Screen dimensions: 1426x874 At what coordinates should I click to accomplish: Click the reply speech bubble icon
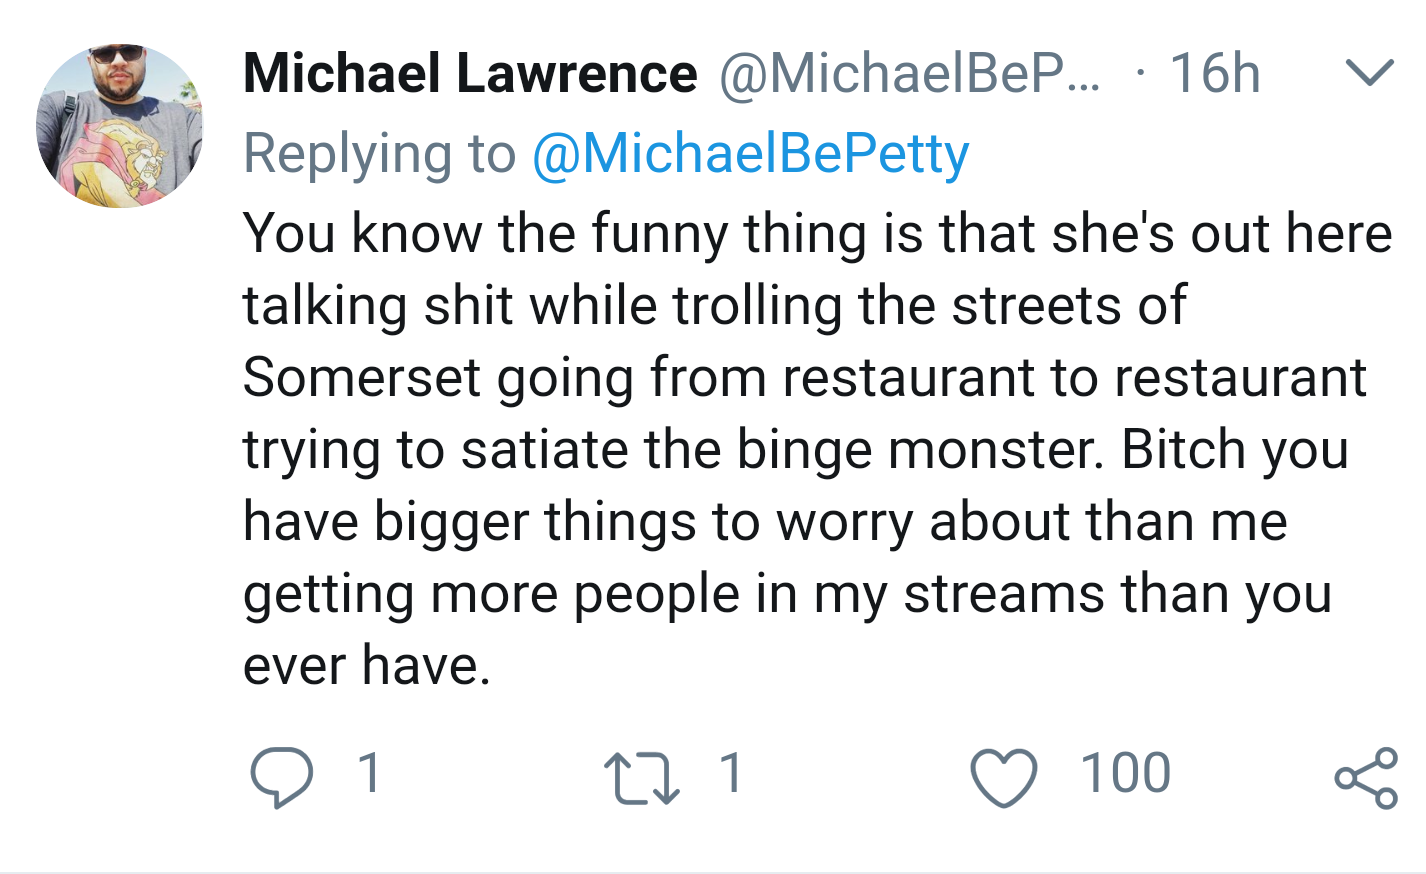[282, 777]
